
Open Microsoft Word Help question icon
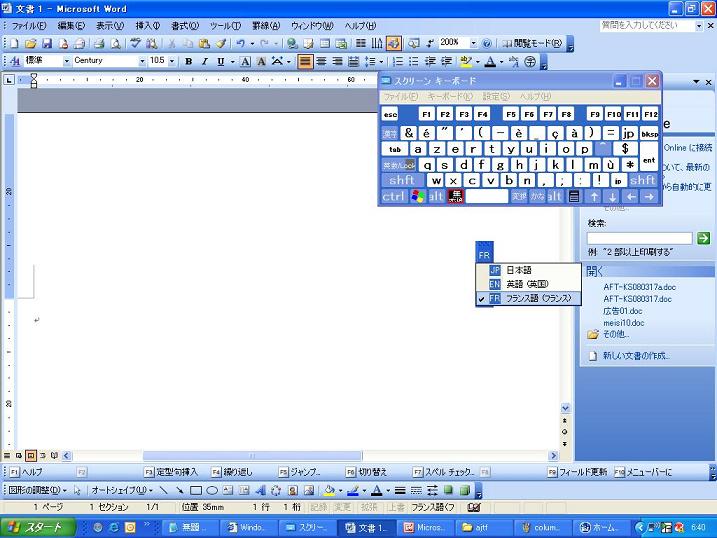coord(487,43)
